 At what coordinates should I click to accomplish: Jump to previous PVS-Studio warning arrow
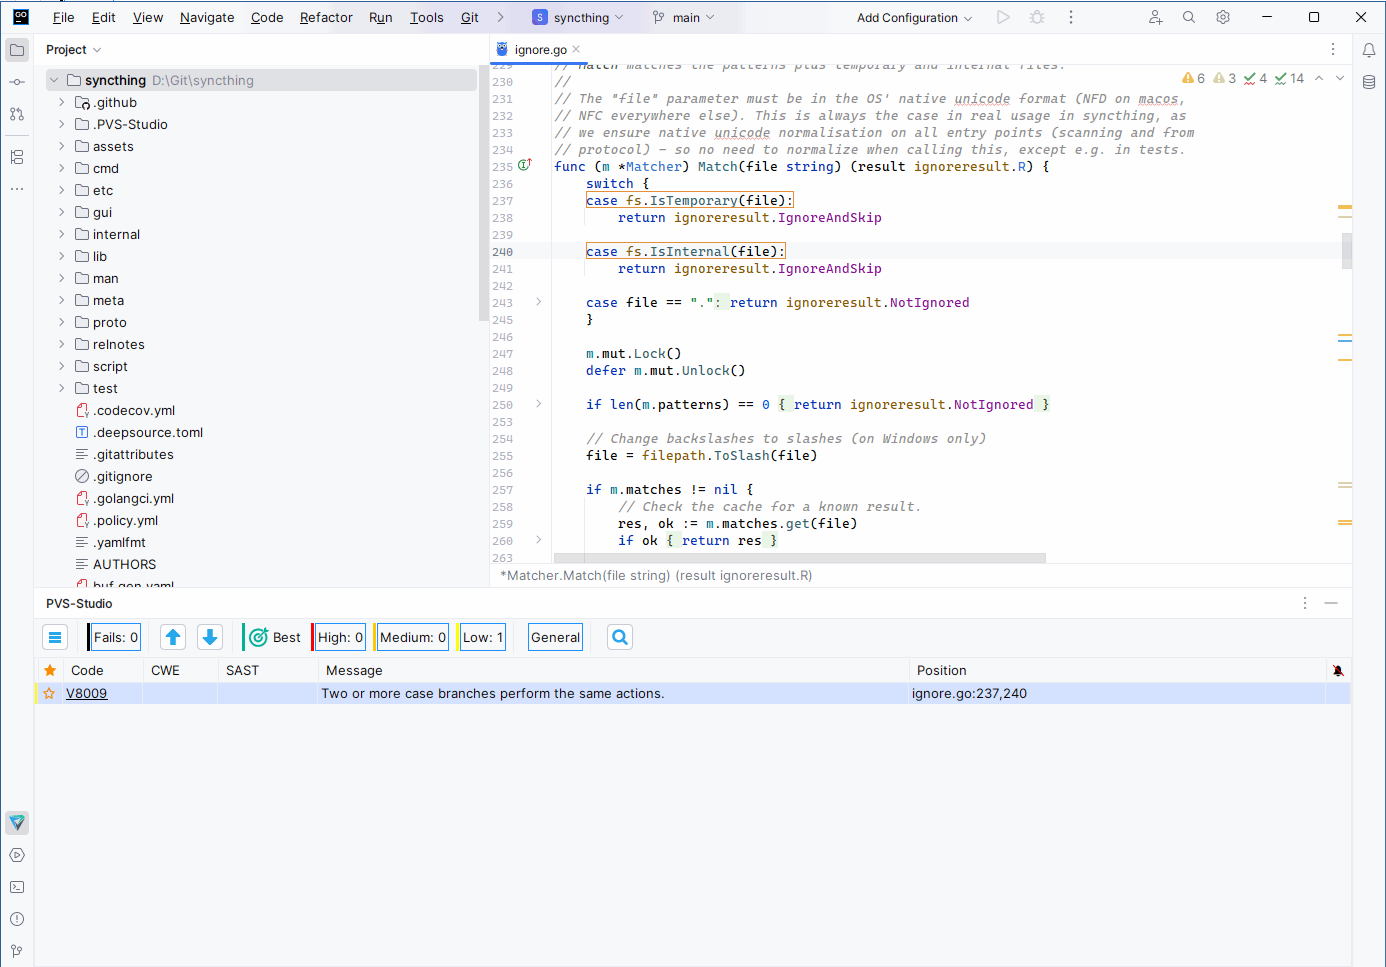[x=173, y=637]
